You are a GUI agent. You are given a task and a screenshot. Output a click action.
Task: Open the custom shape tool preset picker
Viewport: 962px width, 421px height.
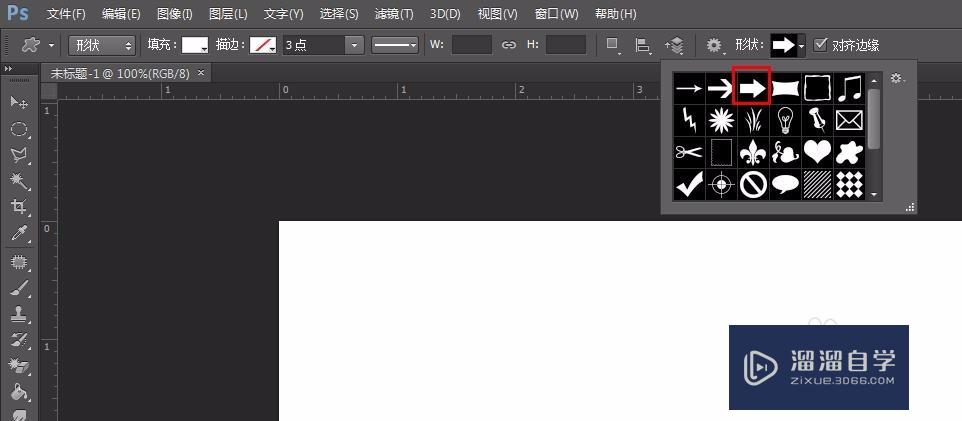pos(37,45)
